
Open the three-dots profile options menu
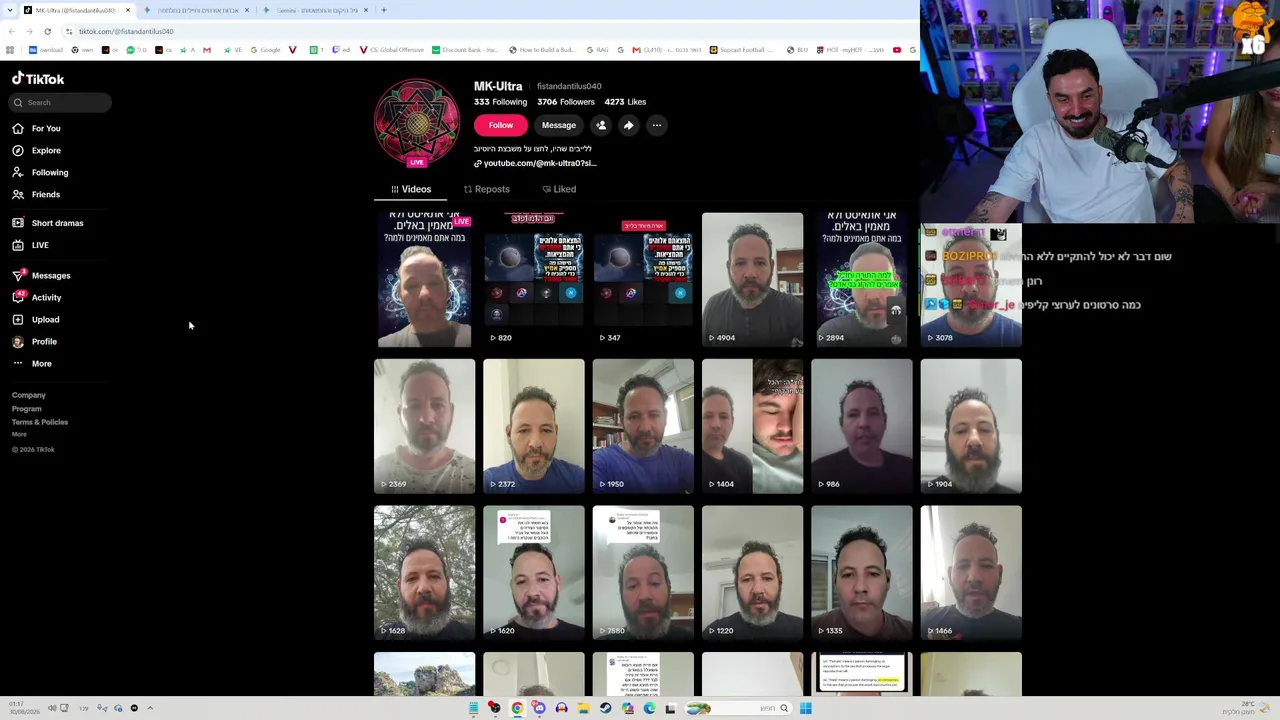point(656,125)
